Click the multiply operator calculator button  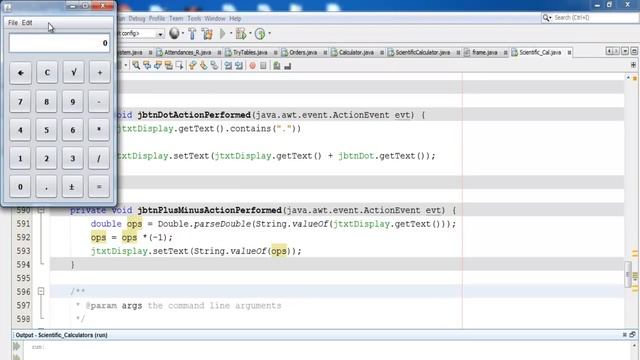click(x=99, y=130)
